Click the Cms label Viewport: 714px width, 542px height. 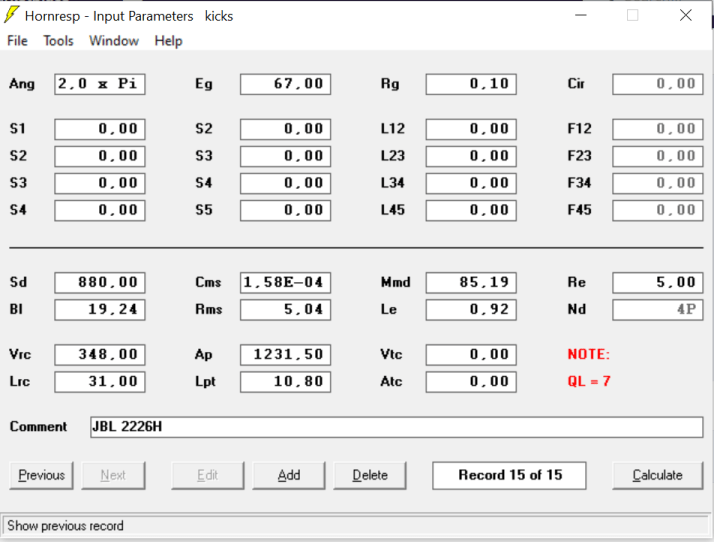point(208,282)
